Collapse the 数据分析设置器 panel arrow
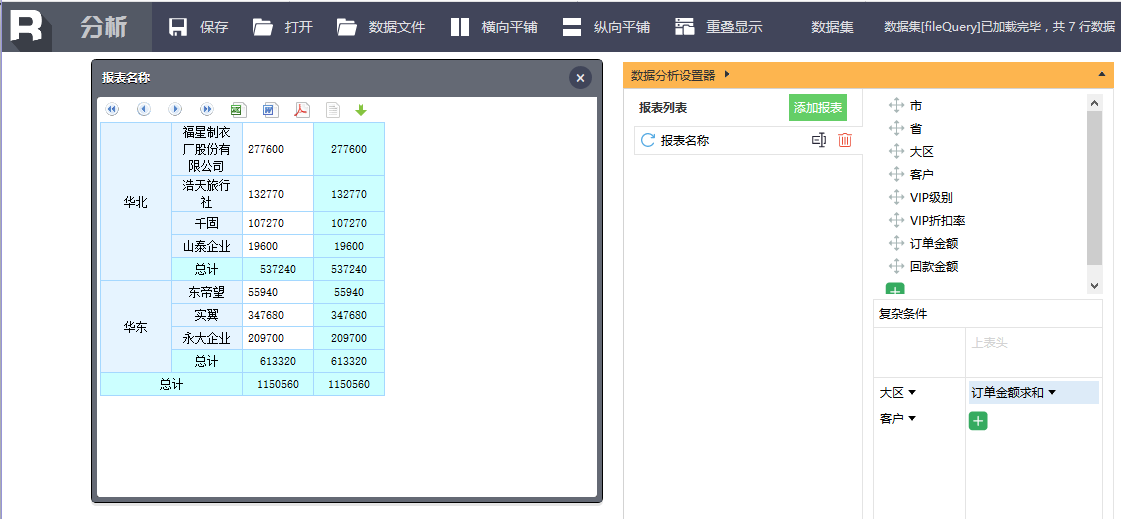 pyautogui.click(x=1102, y=74)
